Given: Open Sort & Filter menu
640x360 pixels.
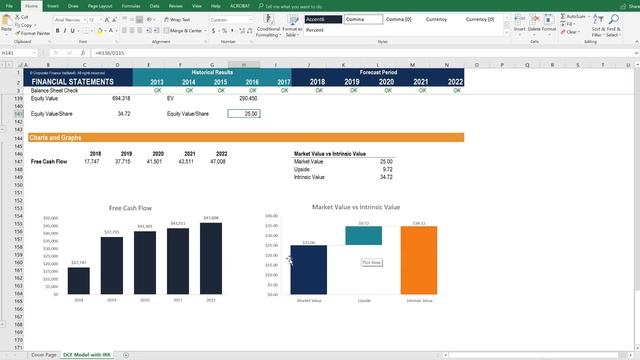Looking at the screenshot, I should pos(598,26).
